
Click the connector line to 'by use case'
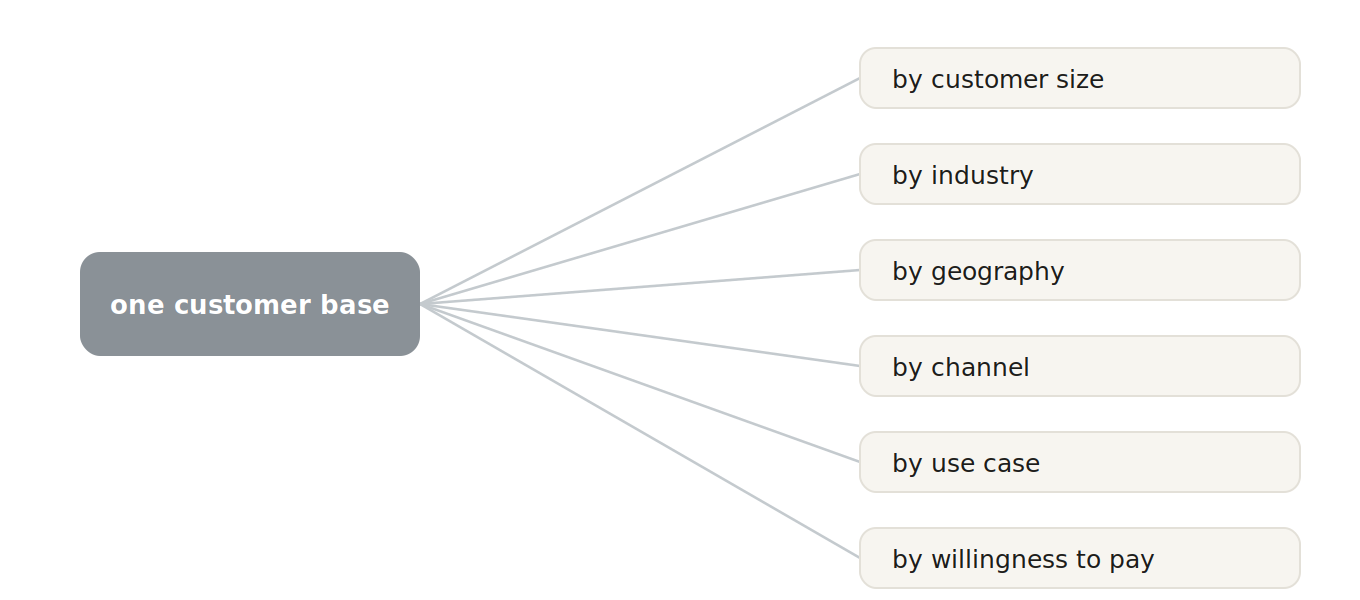click(640, 383)
